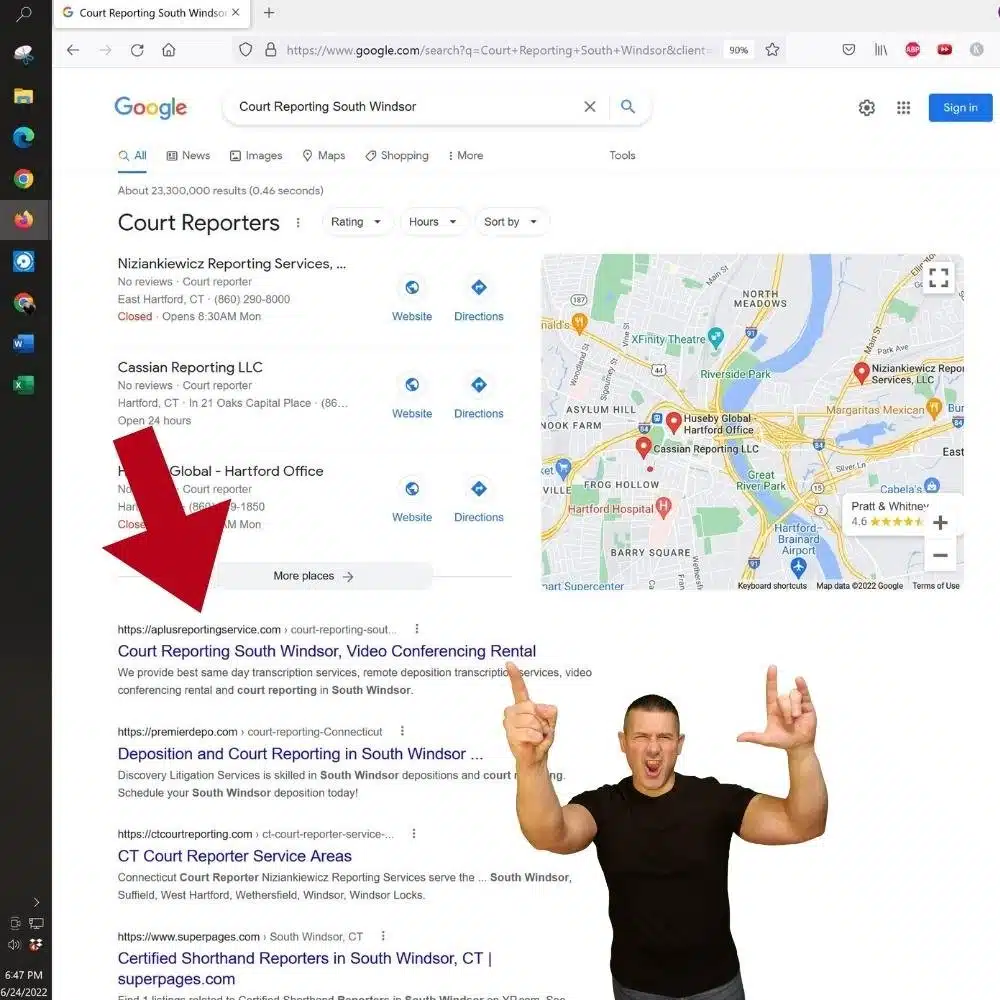Open the search Tools menu
Screen dimensions: 1000x1000
622,156
